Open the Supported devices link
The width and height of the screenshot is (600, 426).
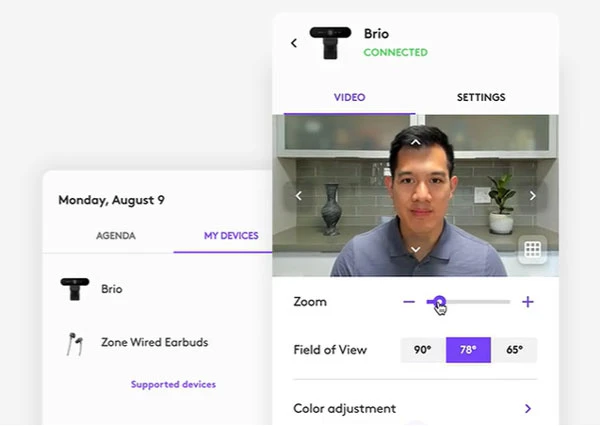173,384
